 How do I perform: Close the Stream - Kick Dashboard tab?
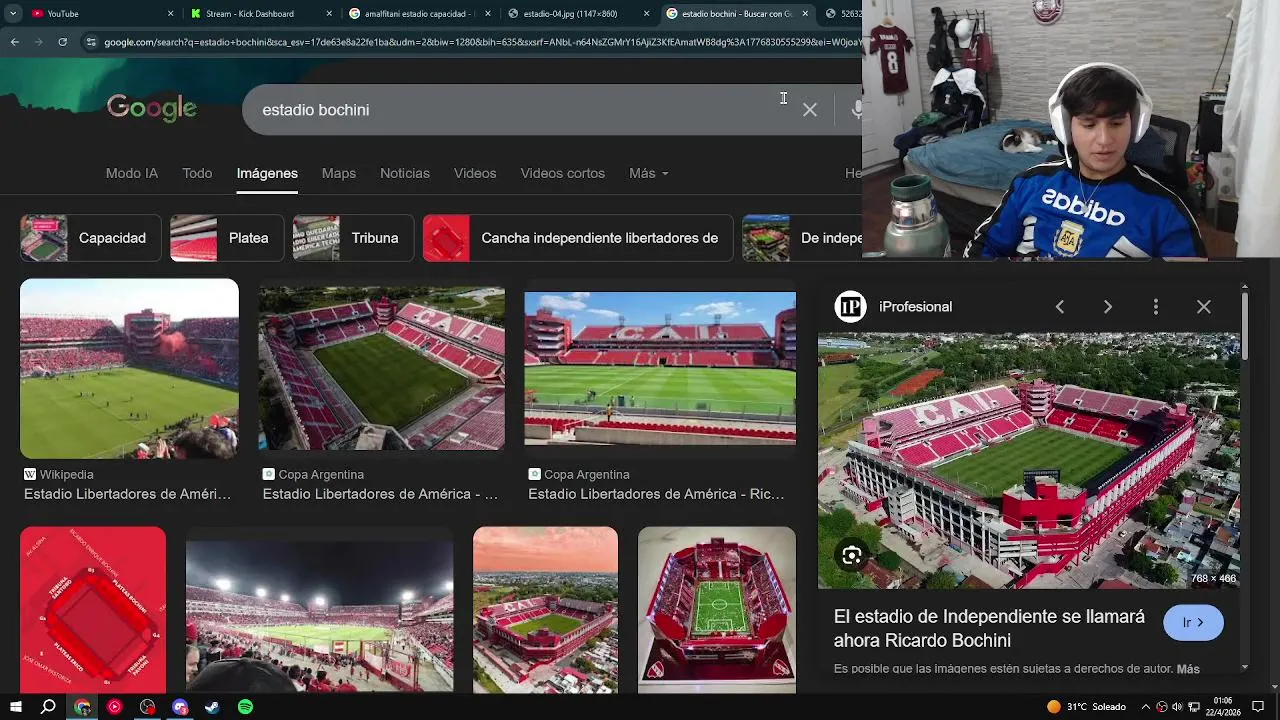[330, 14]
